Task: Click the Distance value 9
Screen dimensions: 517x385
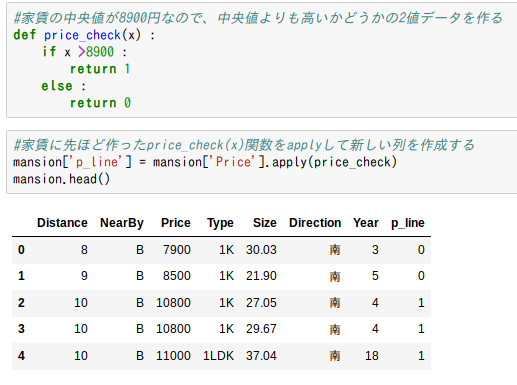Action: (x=84, y=276)
